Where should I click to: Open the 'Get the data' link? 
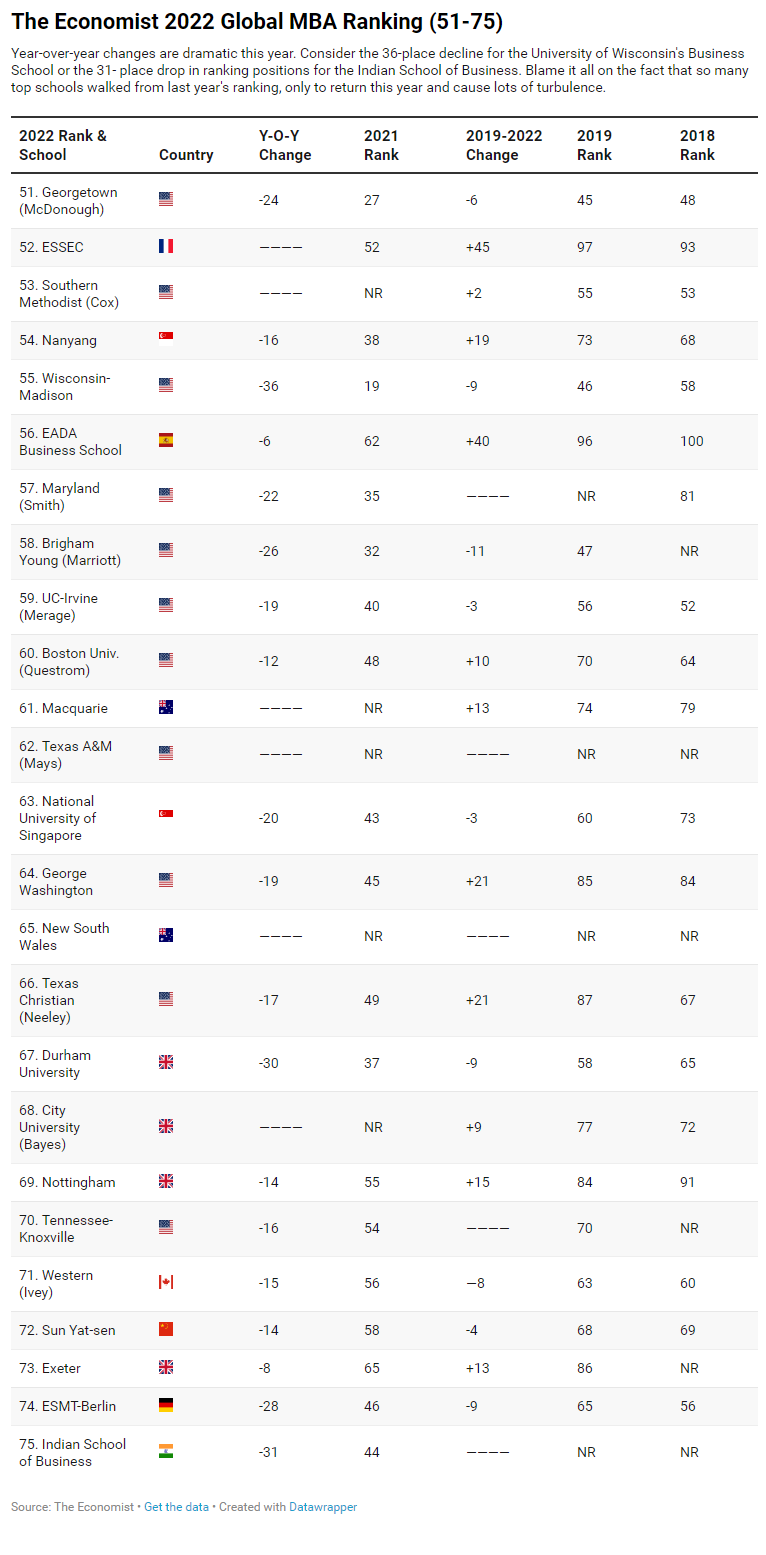176,1507
